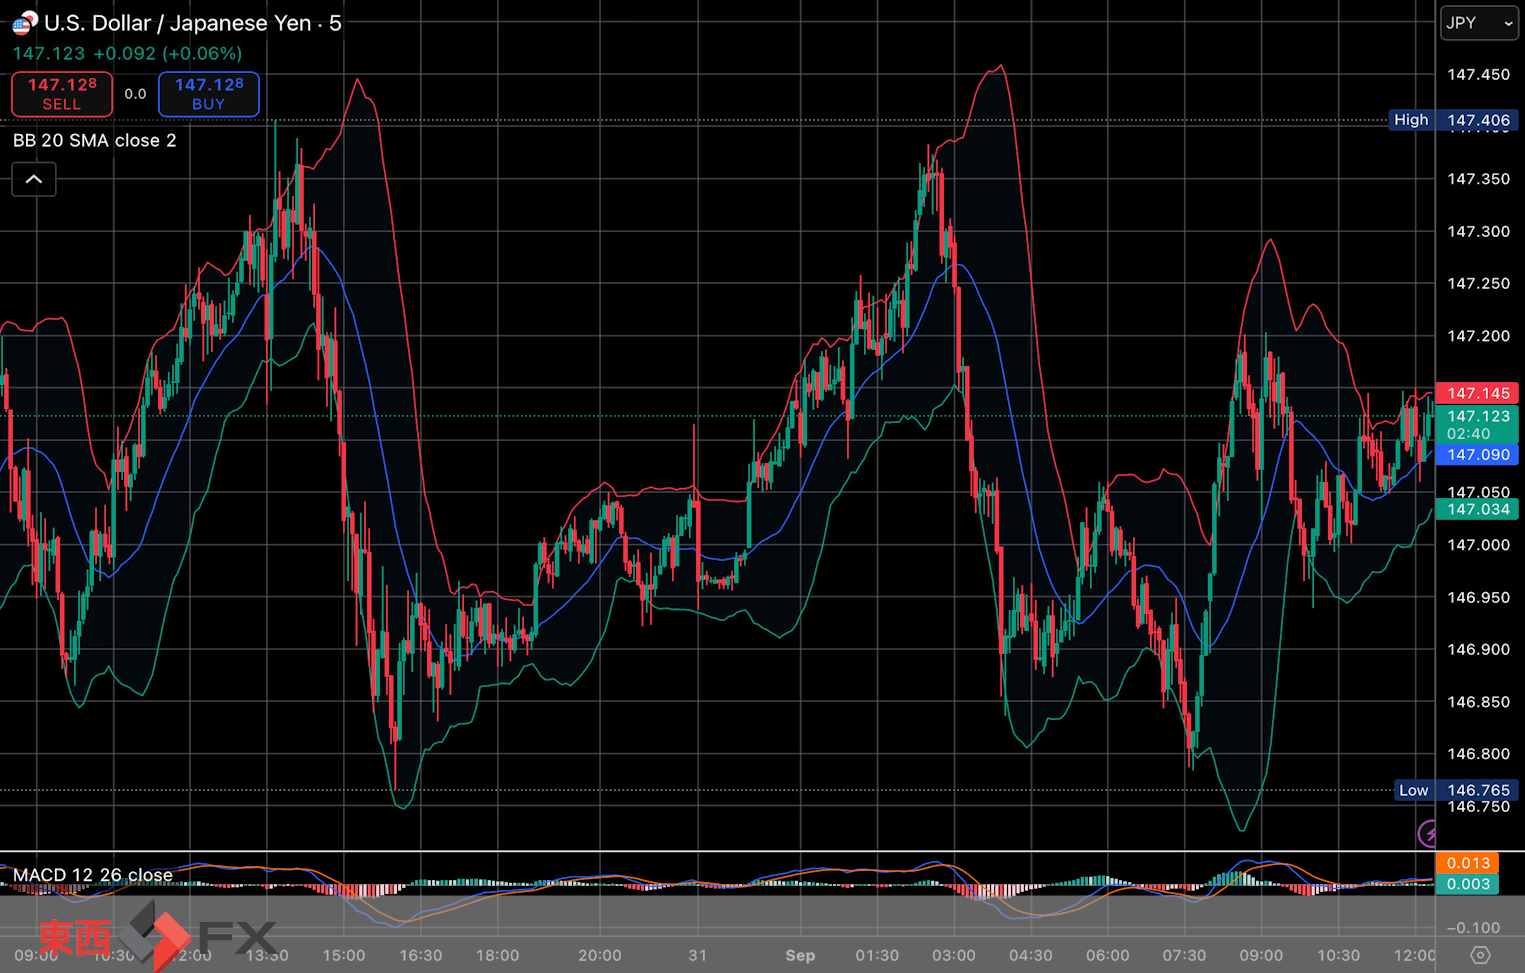Click the 0.0 spread value between Sell and Buy
The height and width of the screenshot is (973, 1525).
click(135, 94)
